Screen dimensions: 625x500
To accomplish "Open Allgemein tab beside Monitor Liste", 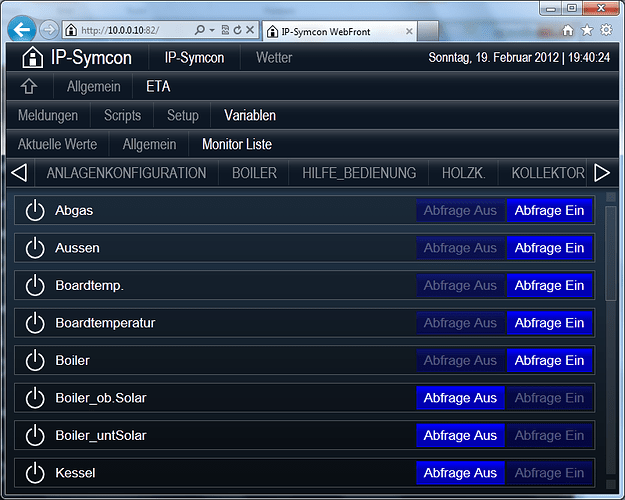I will [x=149, y=144].
